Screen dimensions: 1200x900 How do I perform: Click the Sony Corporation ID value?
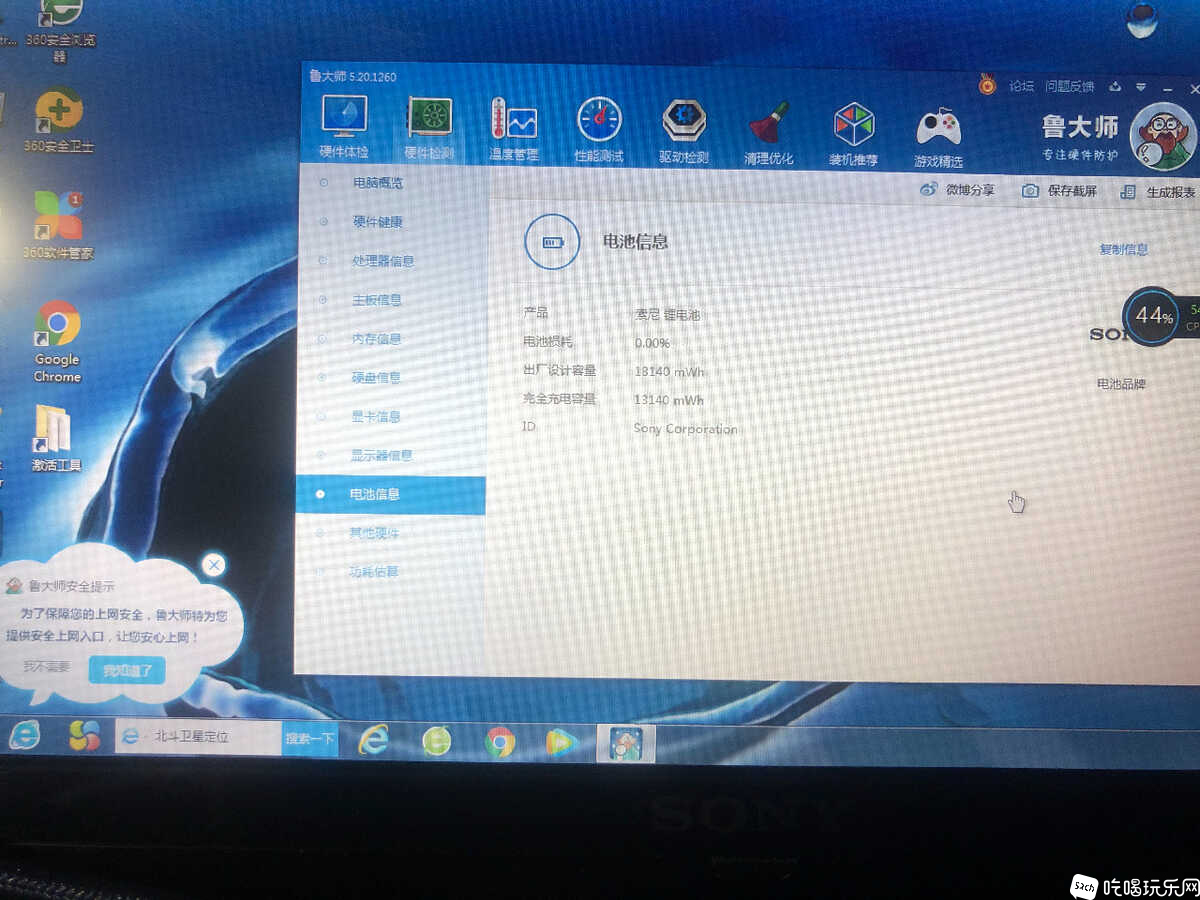tap(685, 429)
